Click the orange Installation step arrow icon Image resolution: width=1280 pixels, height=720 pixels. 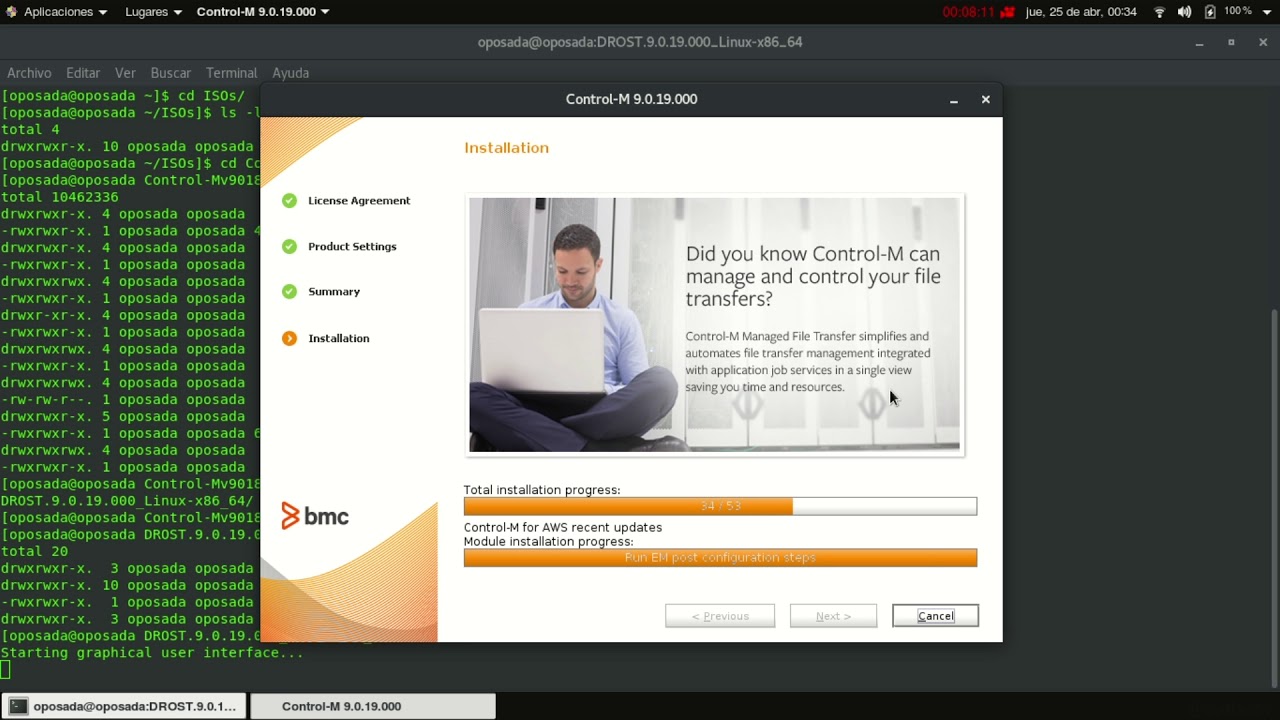coord(289,338)
